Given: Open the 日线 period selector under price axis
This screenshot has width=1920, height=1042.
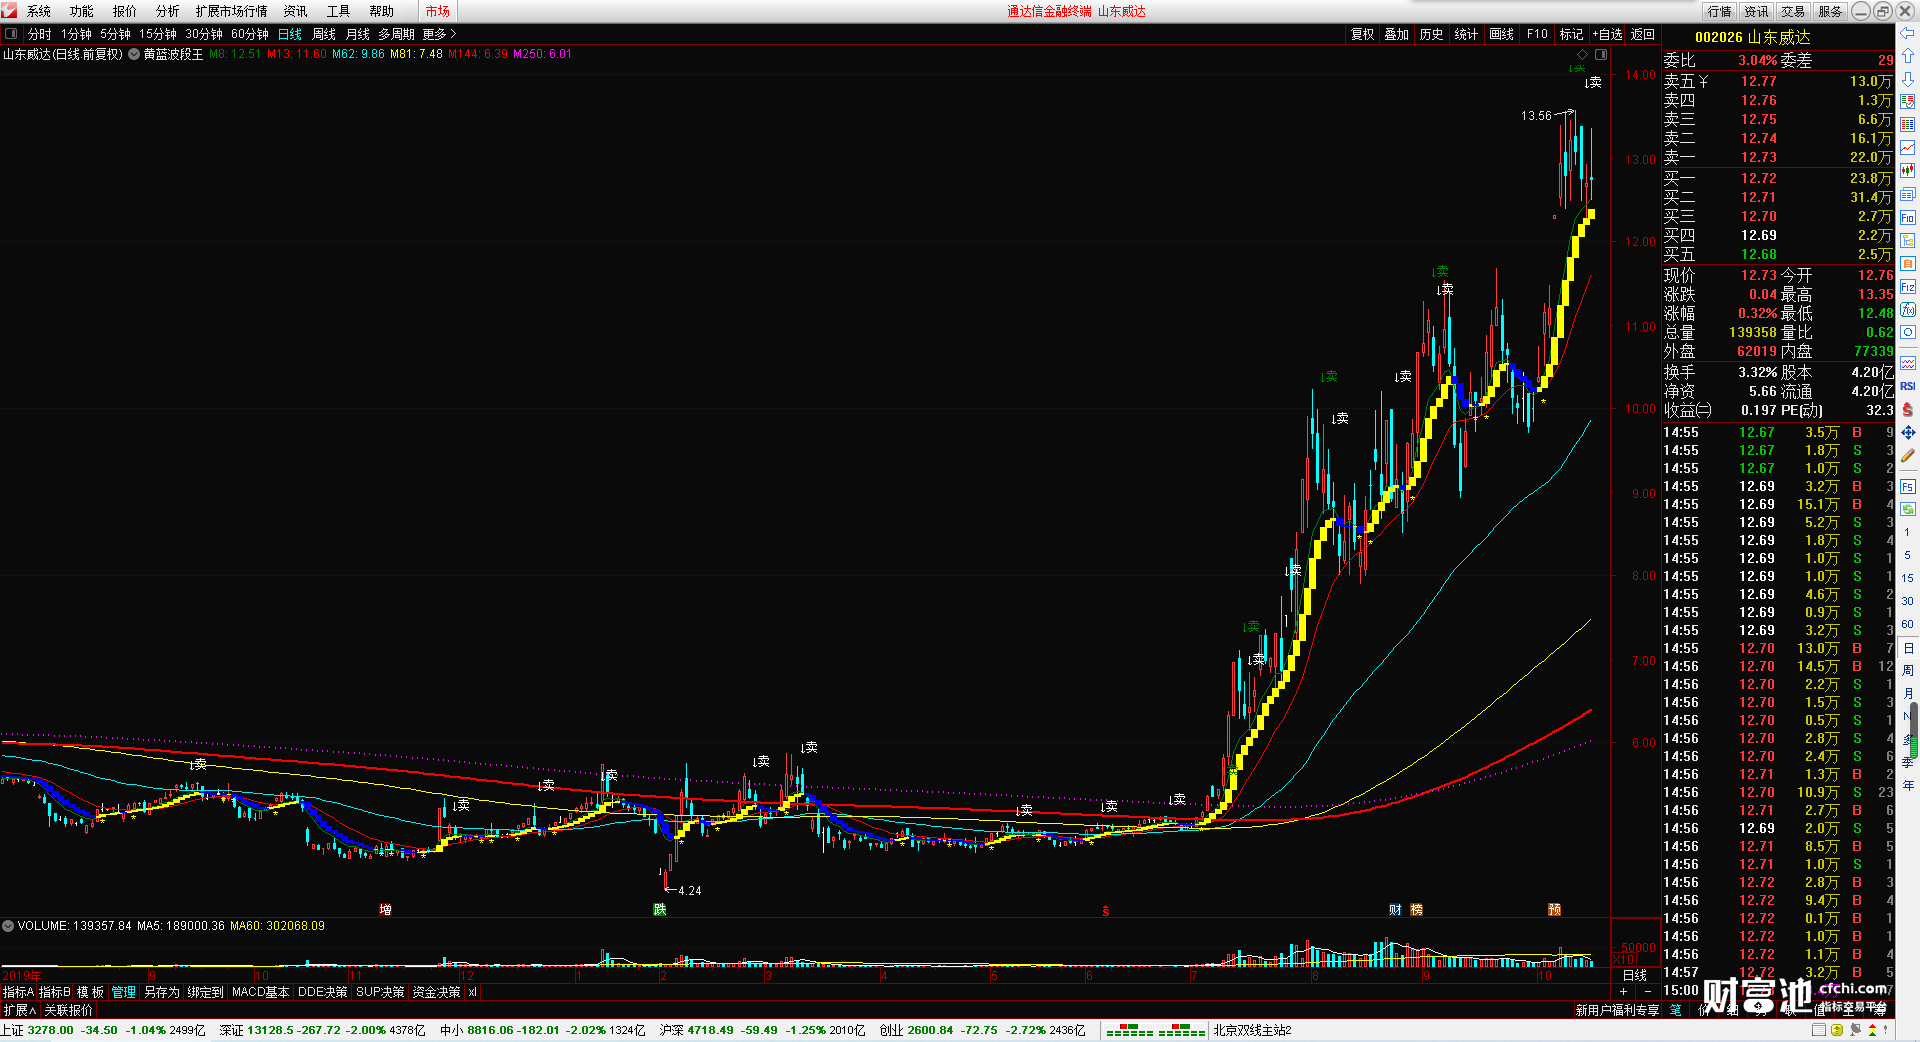Looking at the screenshot, I should (1635, 975).
